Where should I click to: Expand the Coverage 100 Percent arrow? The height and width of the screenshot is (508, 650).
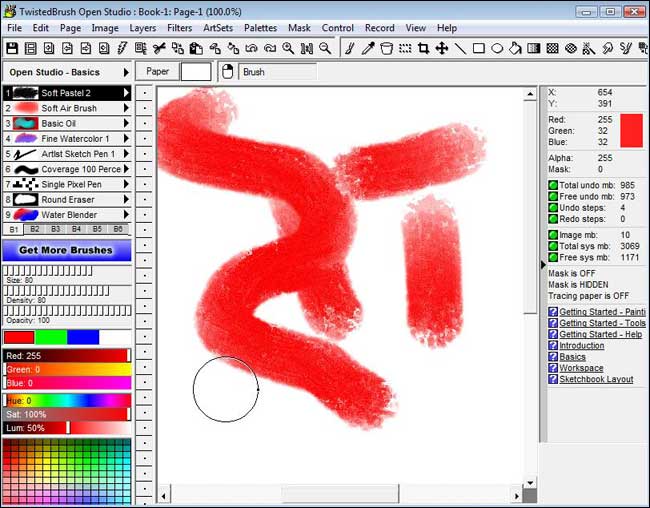pos(126,169)
